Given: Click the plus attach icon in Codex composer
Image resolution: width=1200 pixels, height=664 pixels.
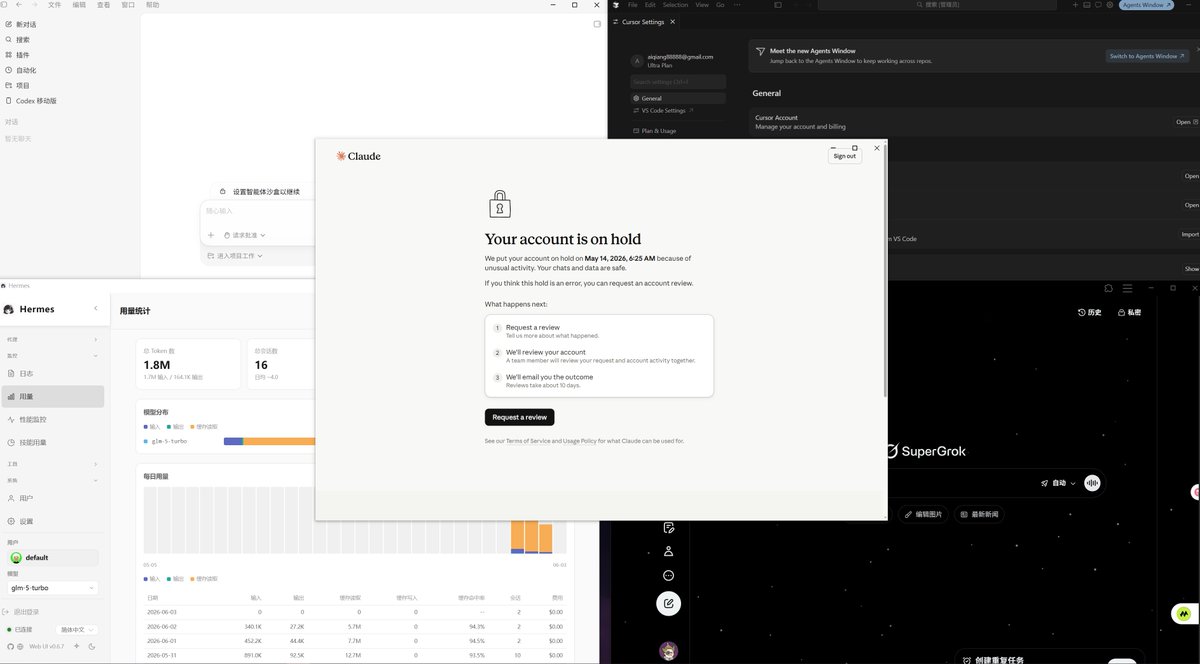Looking at the screenshot, I should 211,235.
